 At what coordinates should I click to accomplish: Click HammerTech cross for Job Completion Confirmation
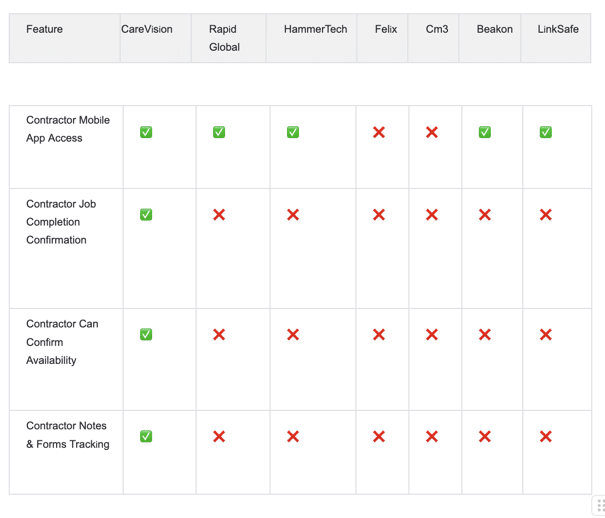[x=293, y=215]
